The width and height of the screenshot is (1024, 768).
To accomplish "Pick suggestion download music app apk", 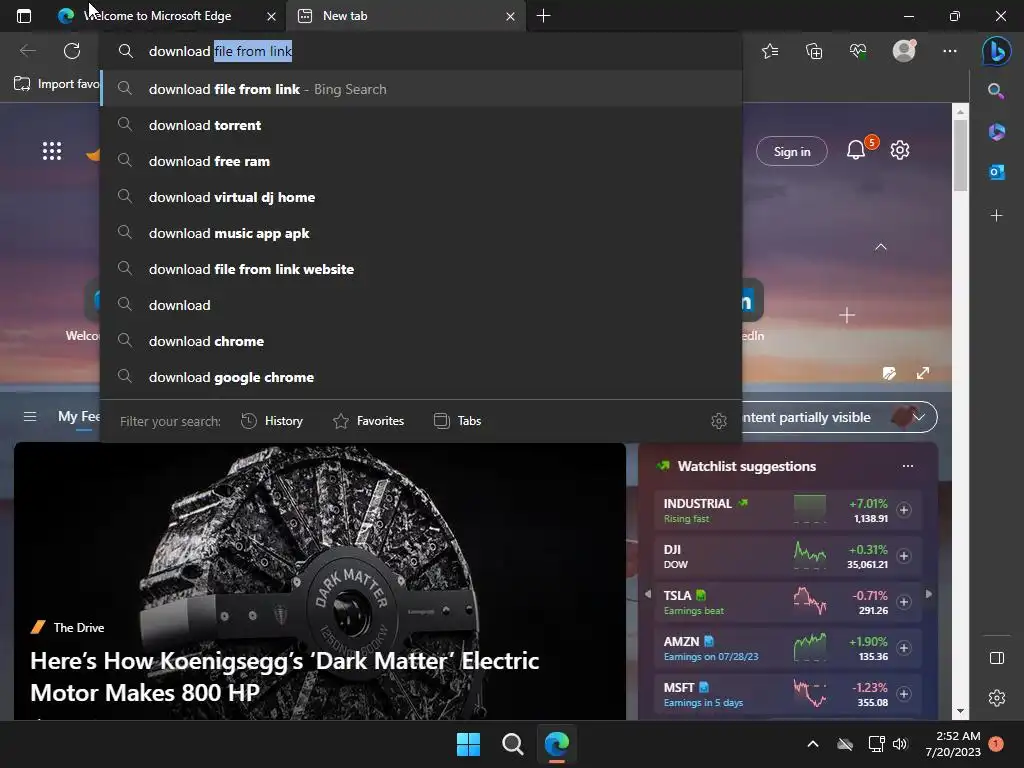I will click(421, 233).
